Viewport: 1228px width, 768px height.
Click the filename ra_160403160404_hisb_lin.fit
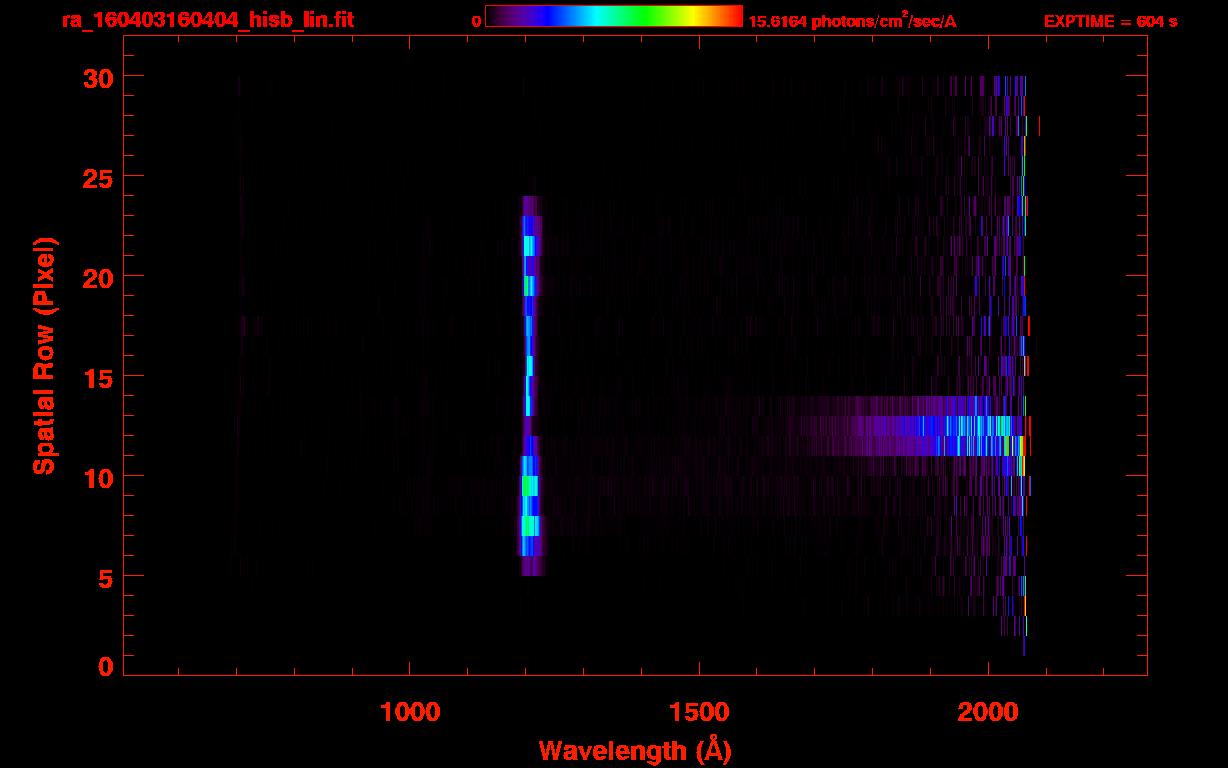tap(206, 19)
